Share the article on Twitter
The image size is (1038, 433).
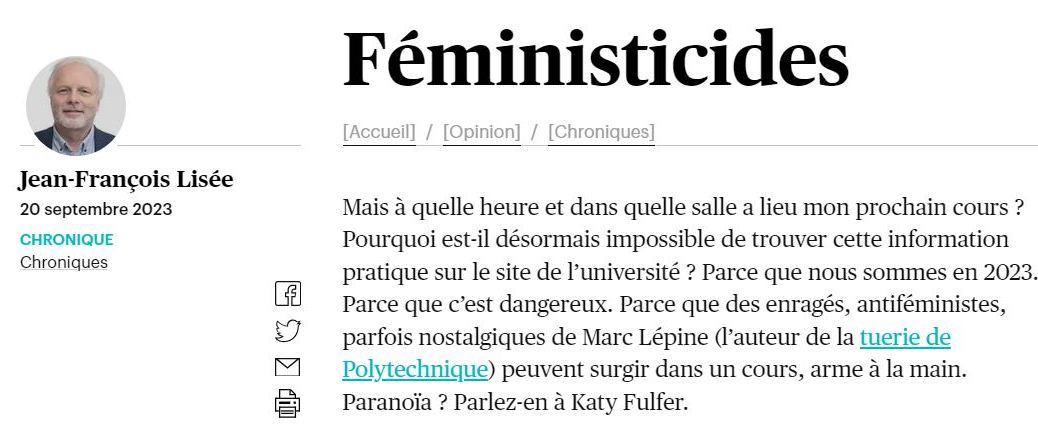287,331
